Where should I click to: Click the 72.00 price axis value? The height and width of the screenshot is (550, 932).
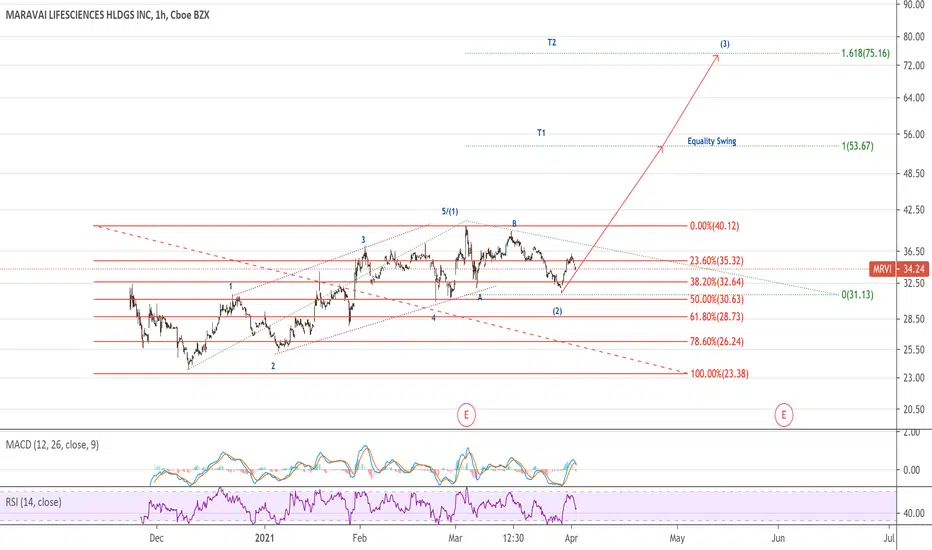[914, 65]
